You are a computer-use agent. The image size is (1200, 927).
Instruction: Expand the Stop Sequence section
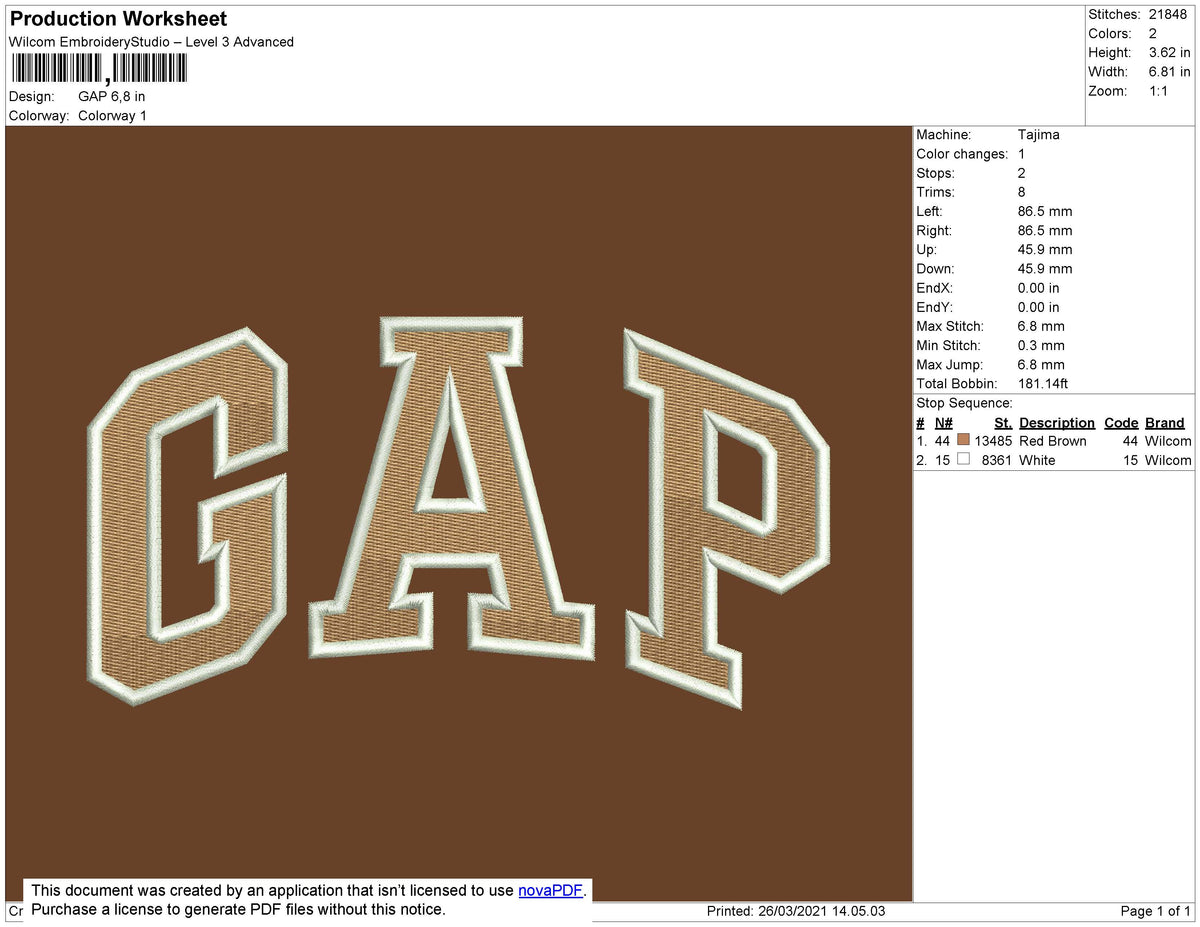click(965, 403)
